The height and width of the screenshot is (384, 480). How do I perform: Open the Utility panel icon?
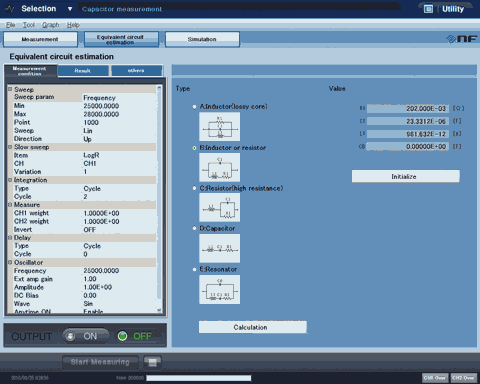click(428, 9)
